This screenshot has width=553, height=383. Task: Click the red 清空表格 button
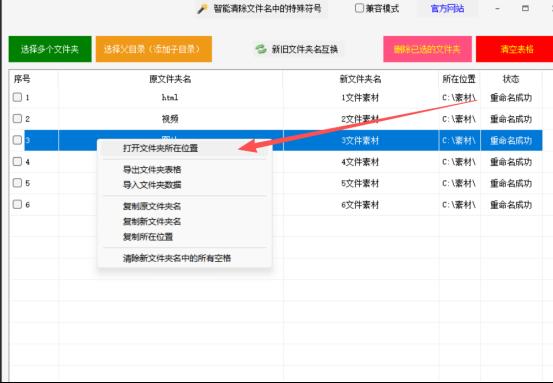(x=515, y=49)
